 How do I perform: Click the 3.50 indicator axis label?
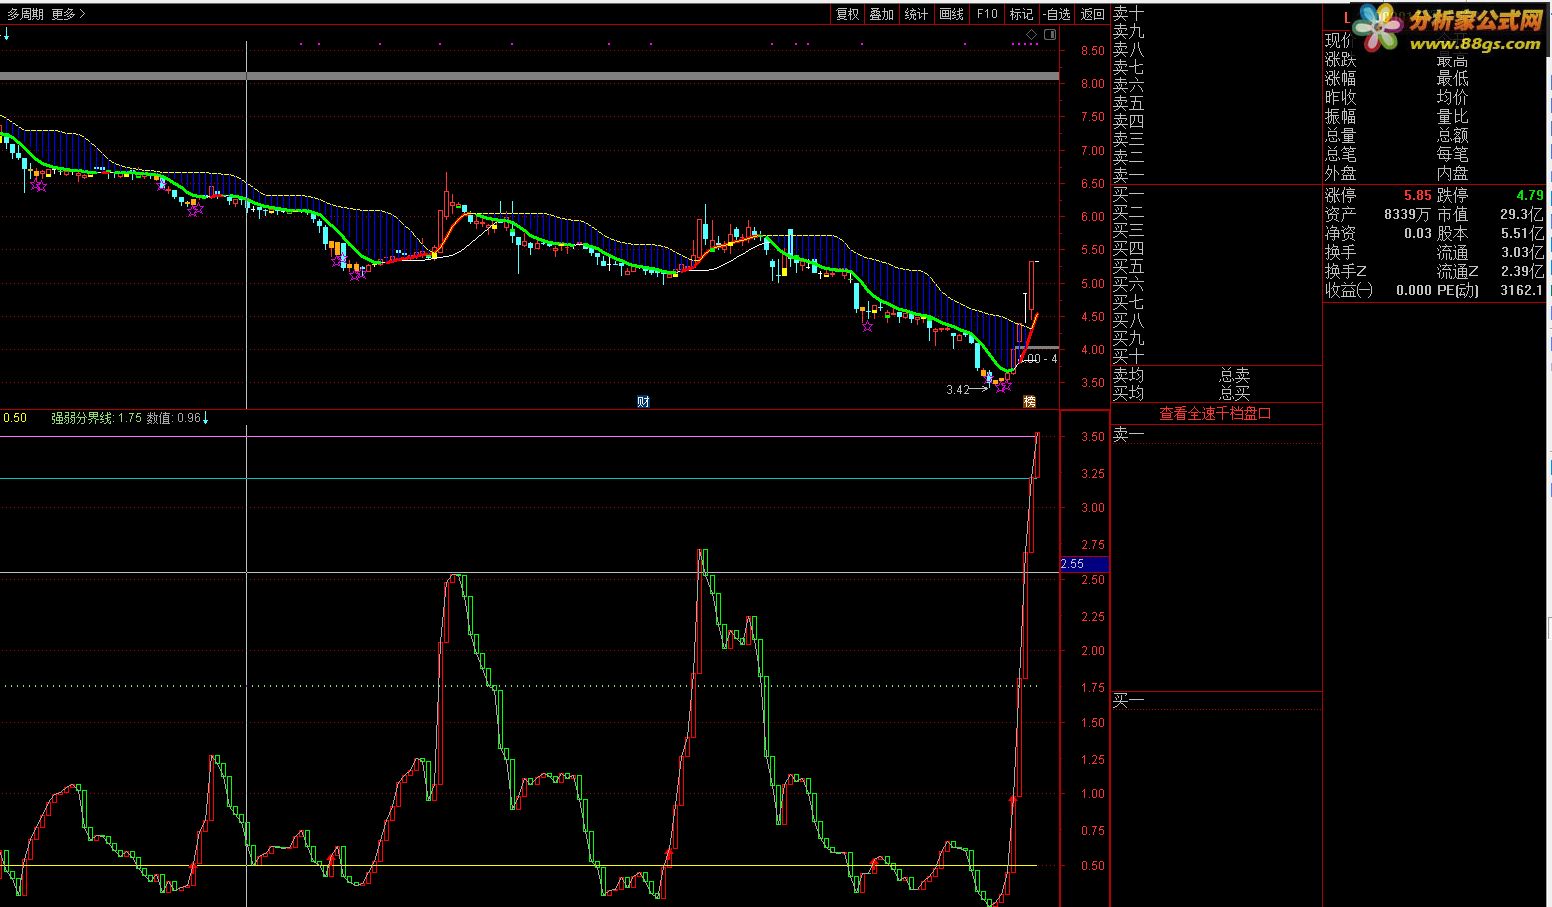pyautogui.click(x=1093, y=437)
